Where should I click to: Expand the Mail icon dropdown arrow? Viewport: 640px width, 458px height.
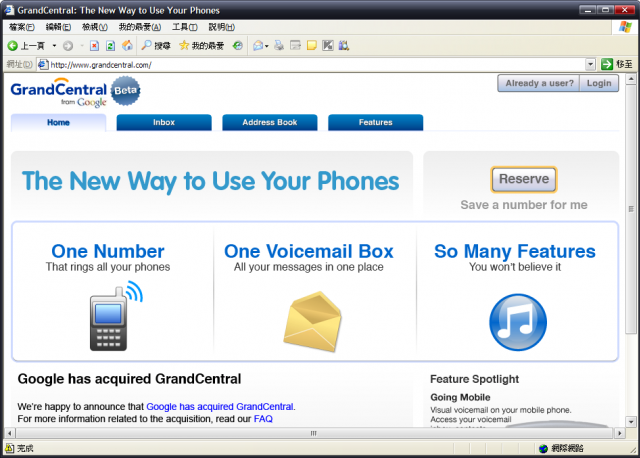267,46
